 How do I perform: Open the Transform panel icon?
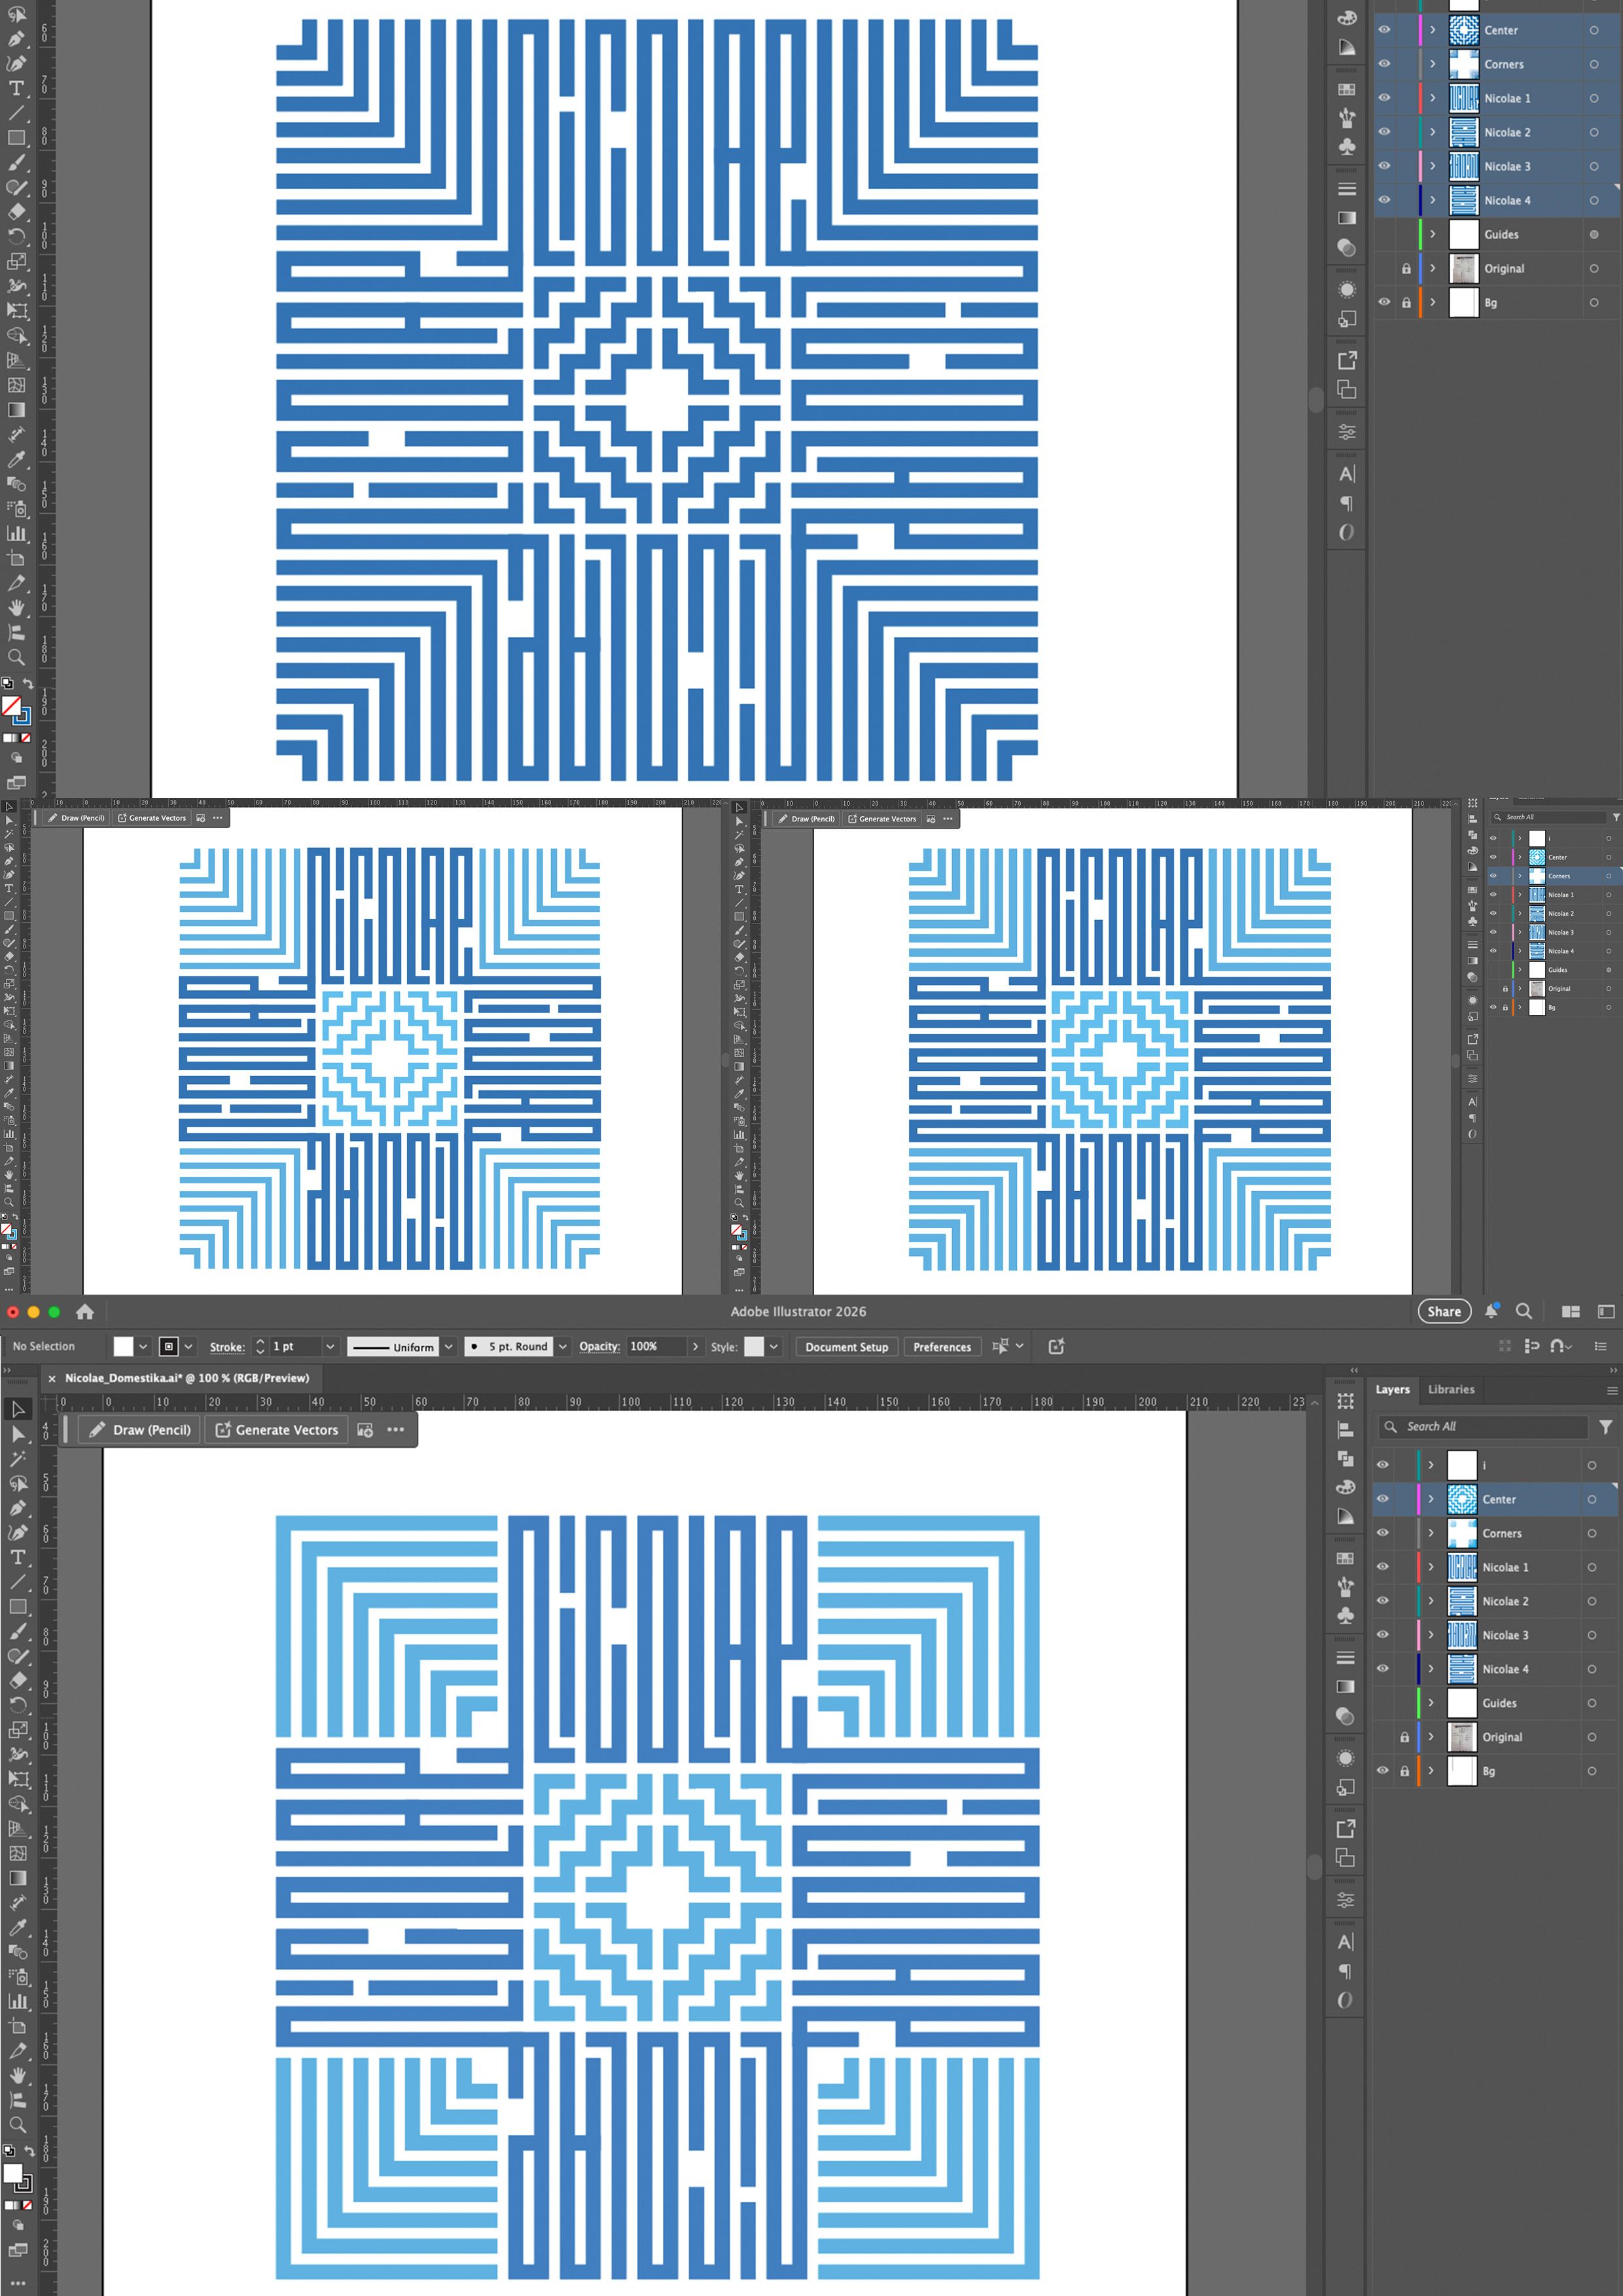(1346, 1401)
